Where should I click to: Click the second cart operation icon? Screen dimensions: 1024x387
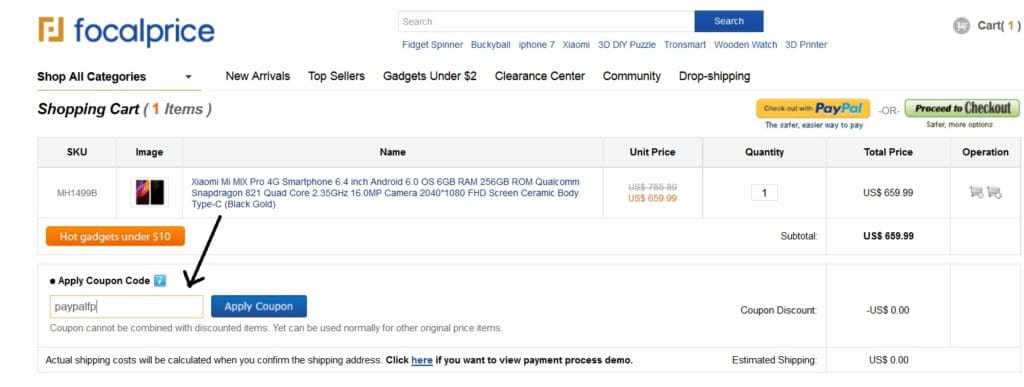(994, 192)
